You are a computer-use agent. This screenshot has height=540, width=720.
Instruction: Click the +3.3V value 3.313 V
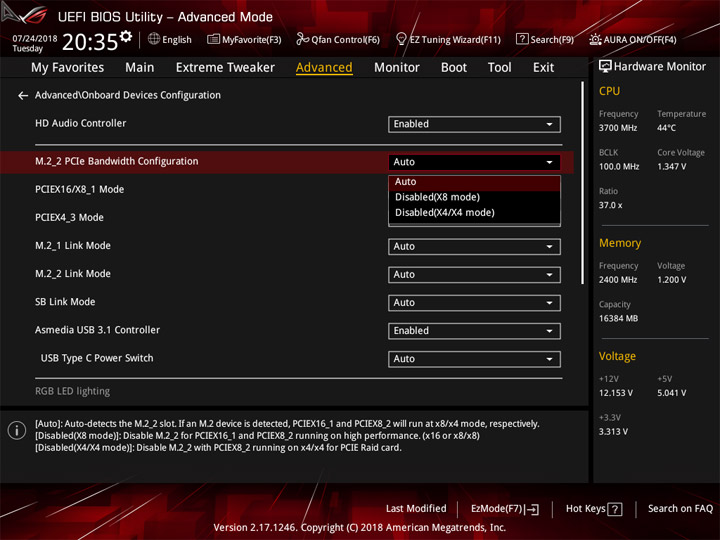click(613, 432)
